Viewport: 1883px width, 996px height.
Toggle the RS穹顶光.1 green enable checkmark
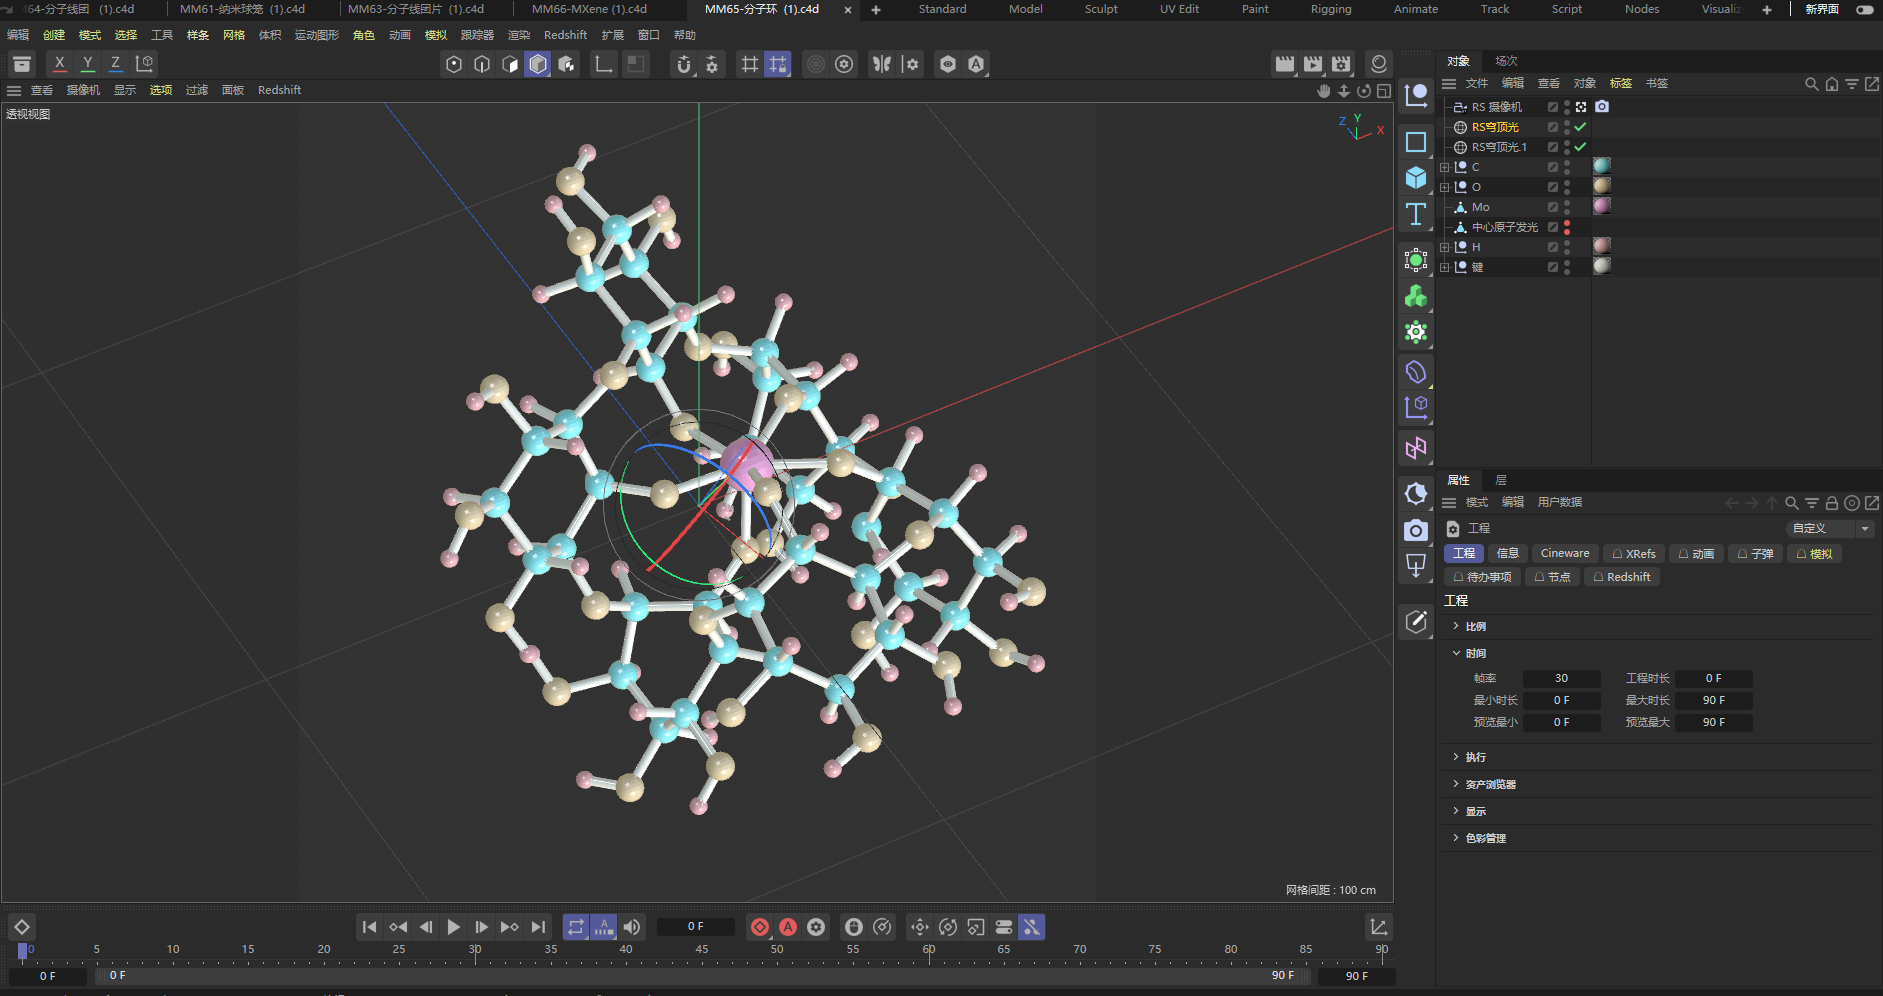pyautogui.click(x=1580, y=147)
